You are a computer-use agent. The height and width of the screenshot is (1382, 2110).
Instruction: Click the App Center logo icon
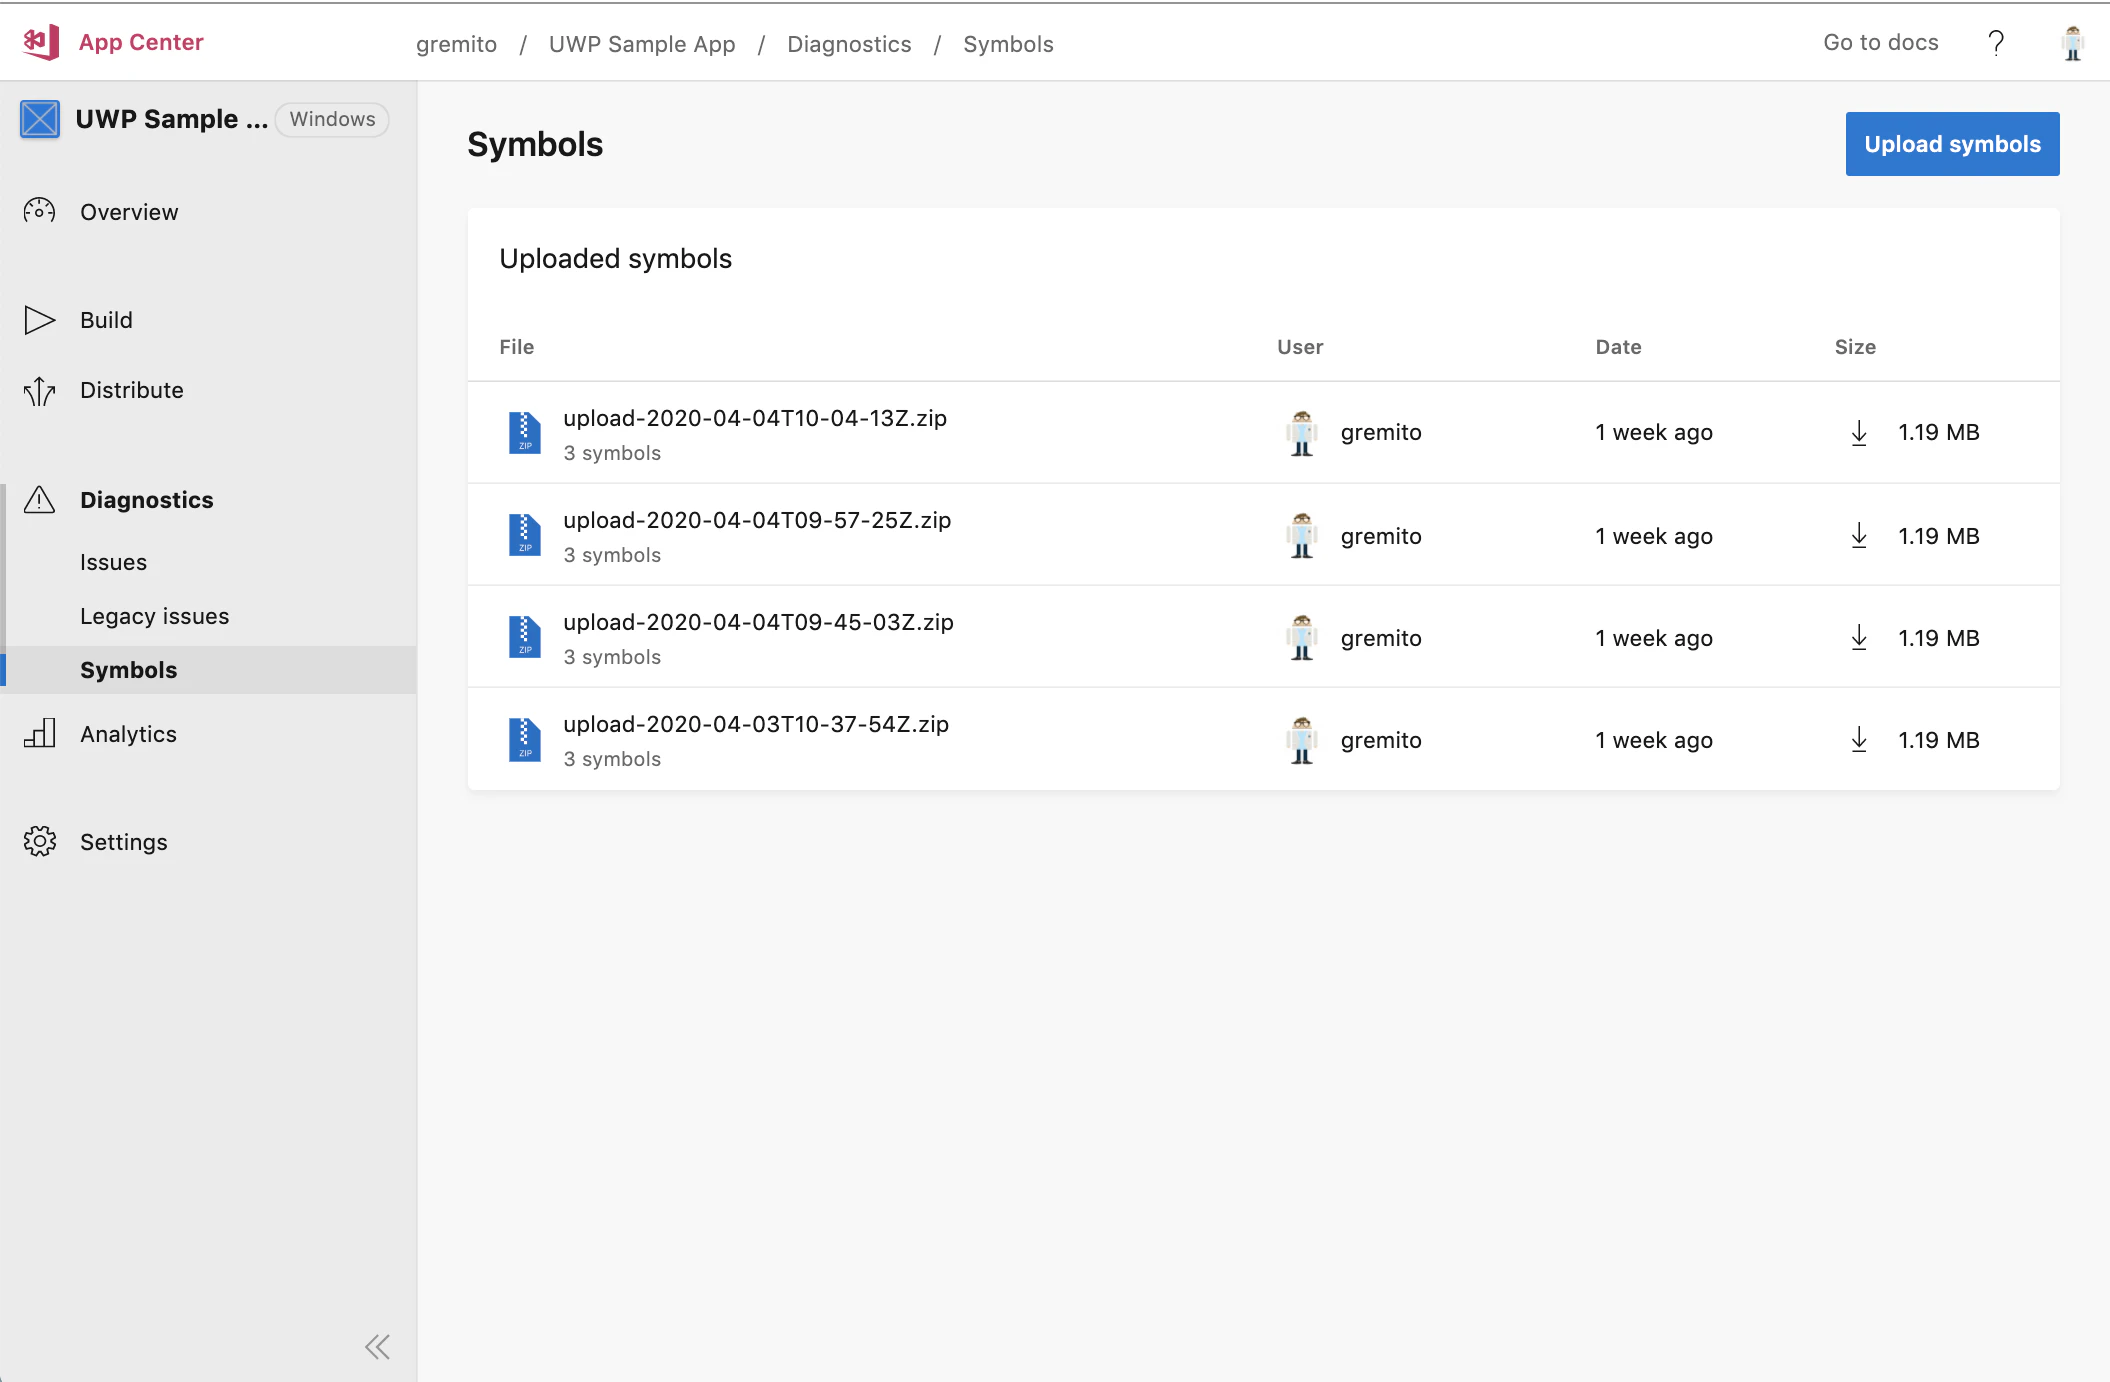click(x=41, y=42)
